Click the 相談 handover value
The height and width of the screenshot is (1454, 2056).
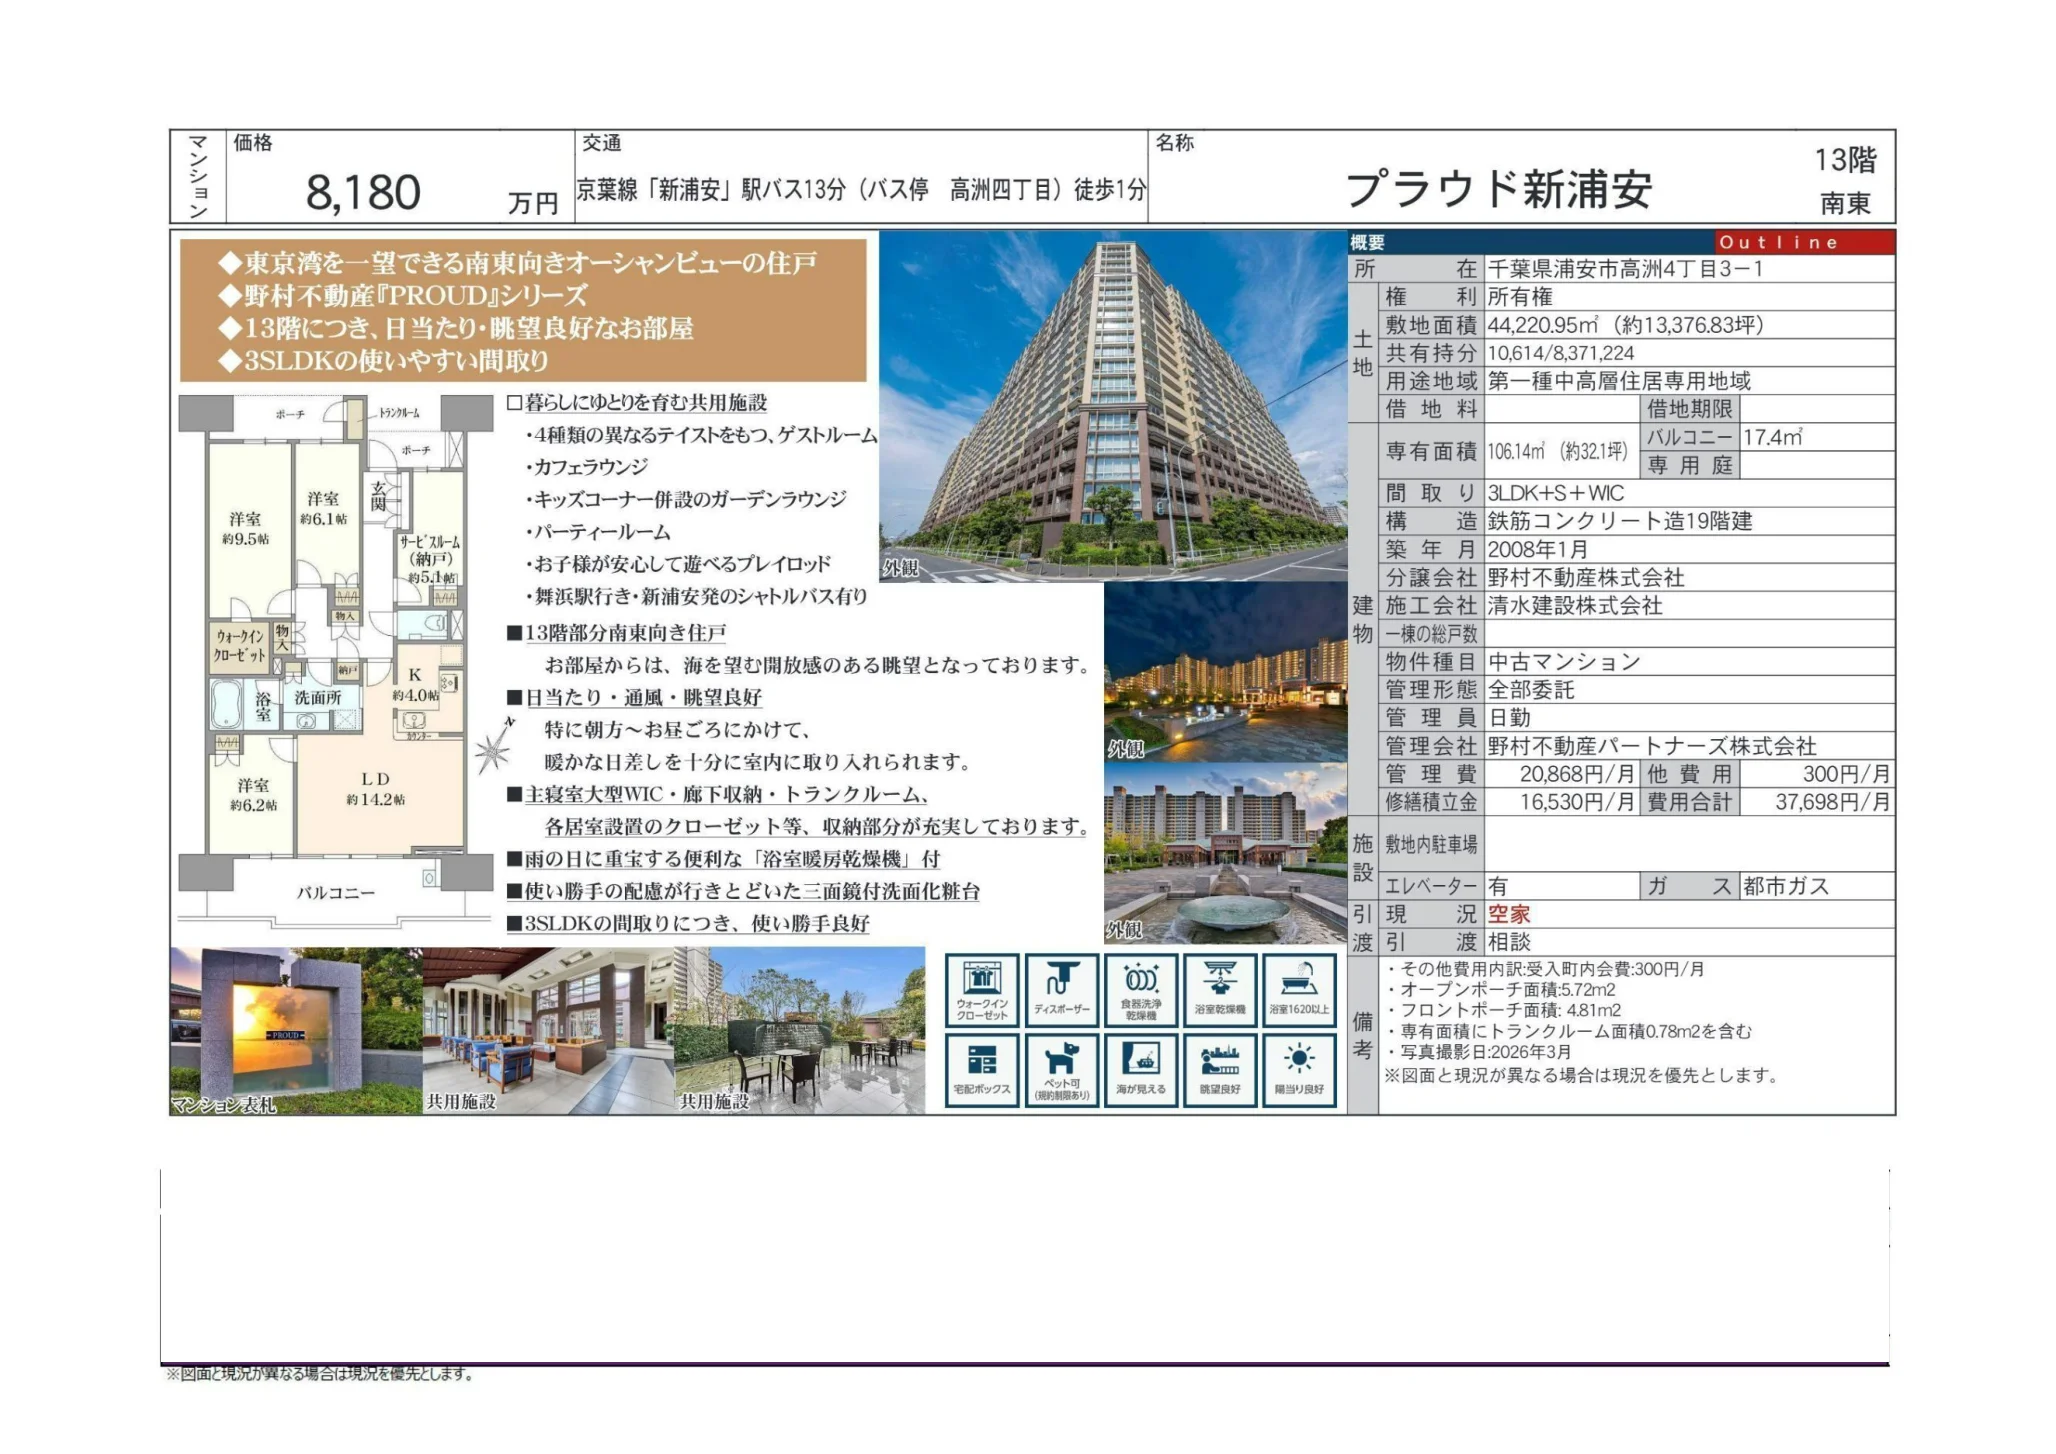point(1509,942)
